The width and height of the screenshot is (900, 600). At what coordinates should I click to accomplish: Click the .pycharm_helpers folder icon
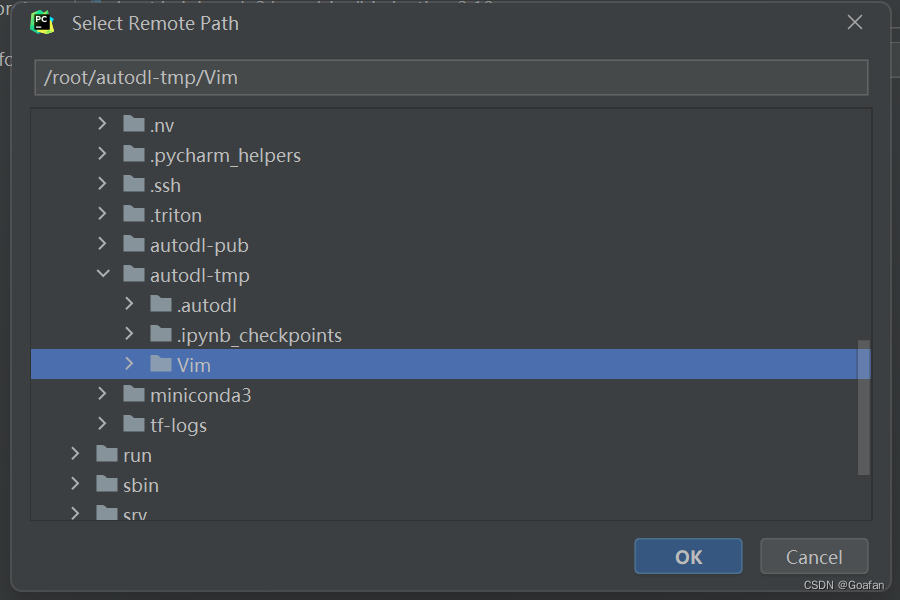point(133,154)
